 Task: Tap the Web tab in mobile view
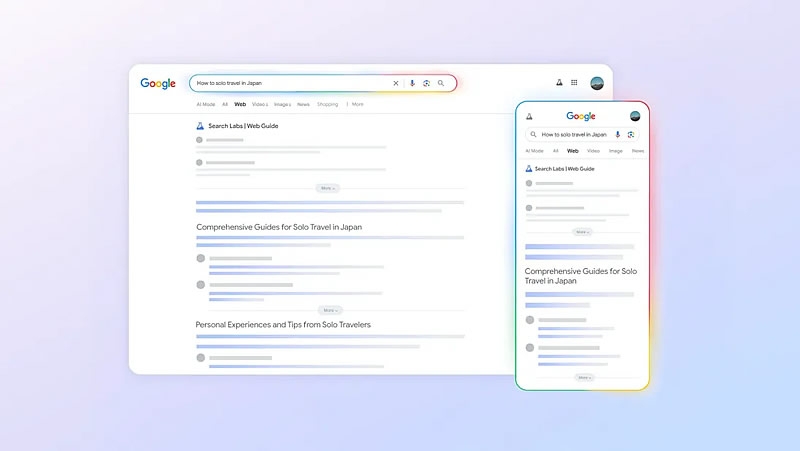(573, 151)
